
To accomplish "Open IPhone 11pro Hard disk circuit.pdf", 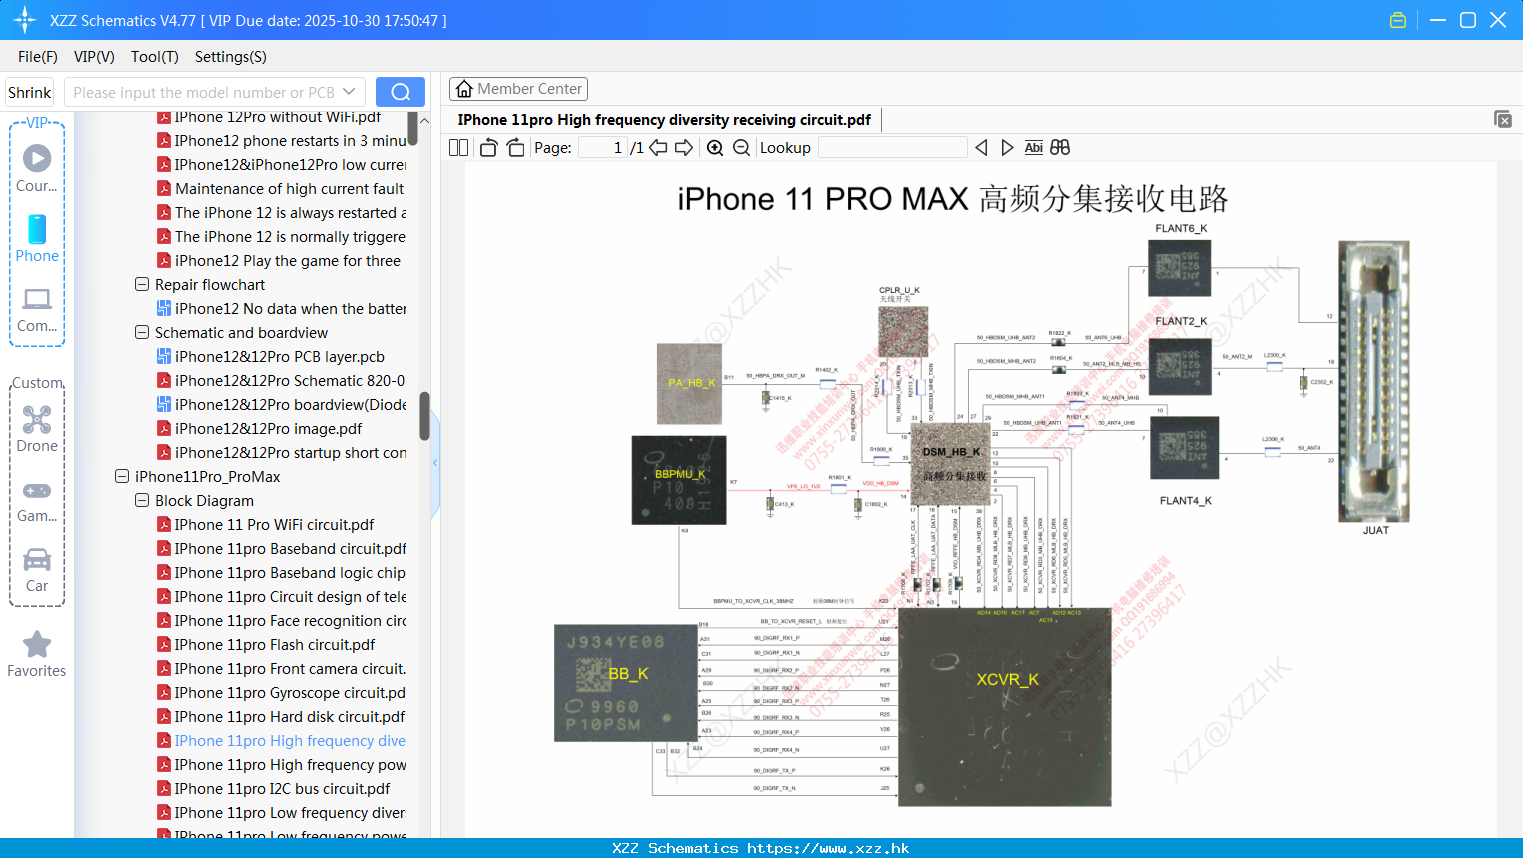I will point(282,717).
